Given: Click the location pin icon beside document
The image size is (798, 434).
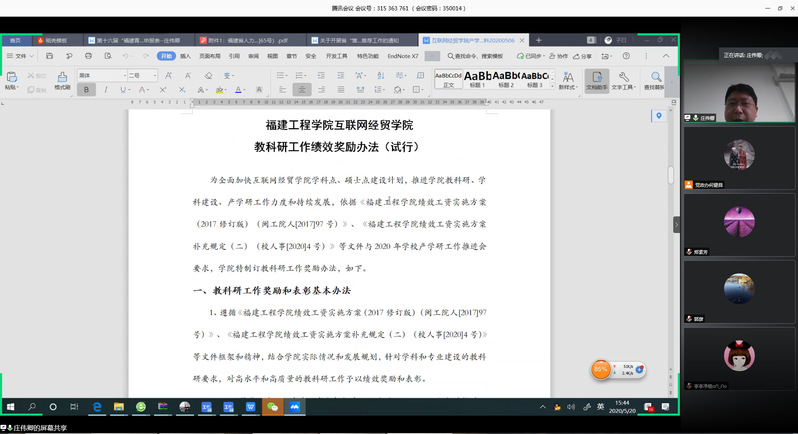Looking at the screenshot, I should click(659, 117).
